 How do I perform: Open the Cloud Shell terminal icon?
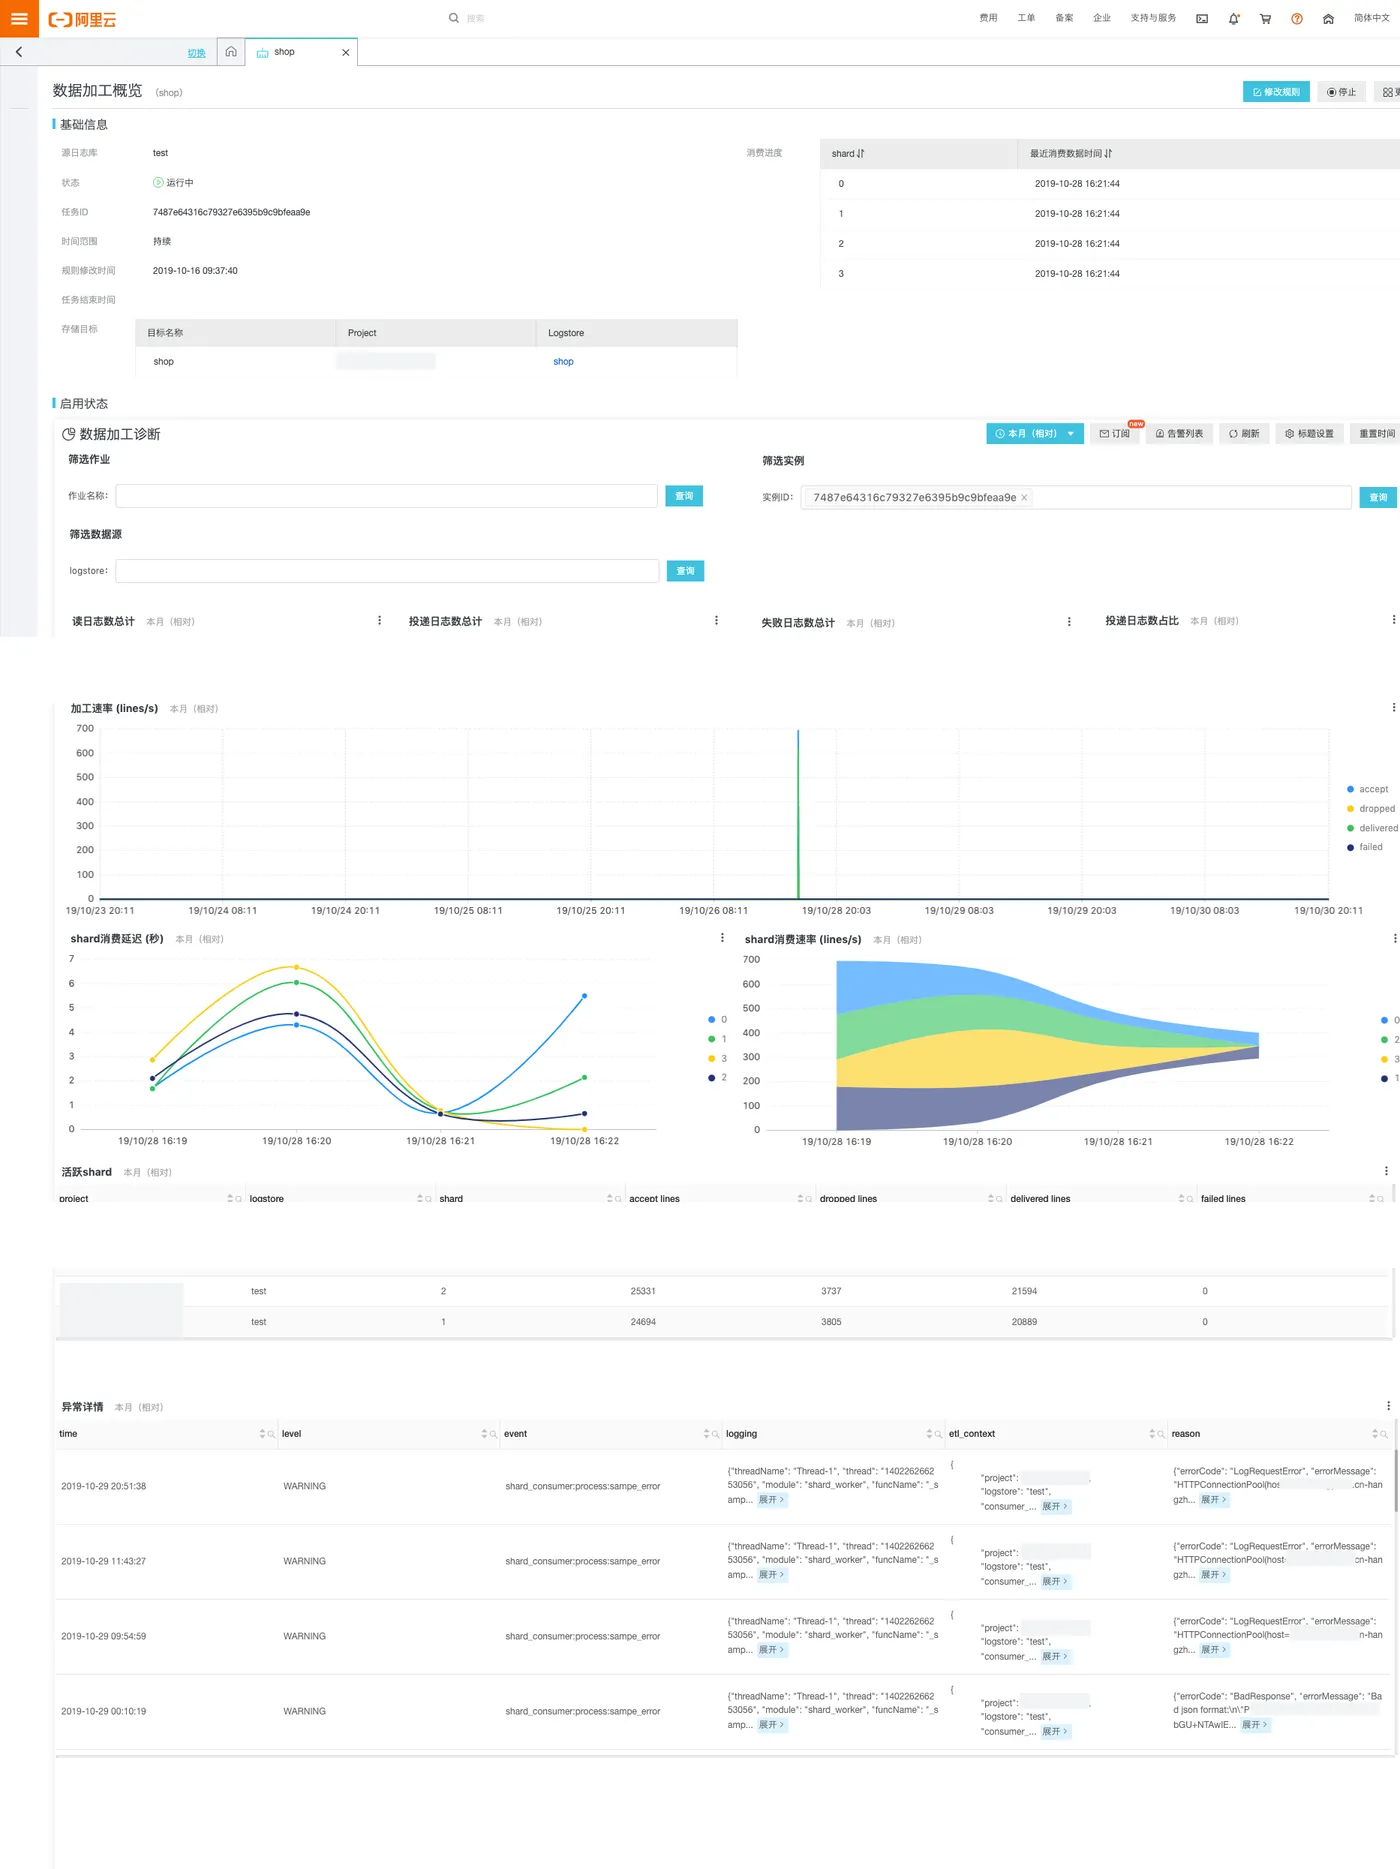[1202, 18]
